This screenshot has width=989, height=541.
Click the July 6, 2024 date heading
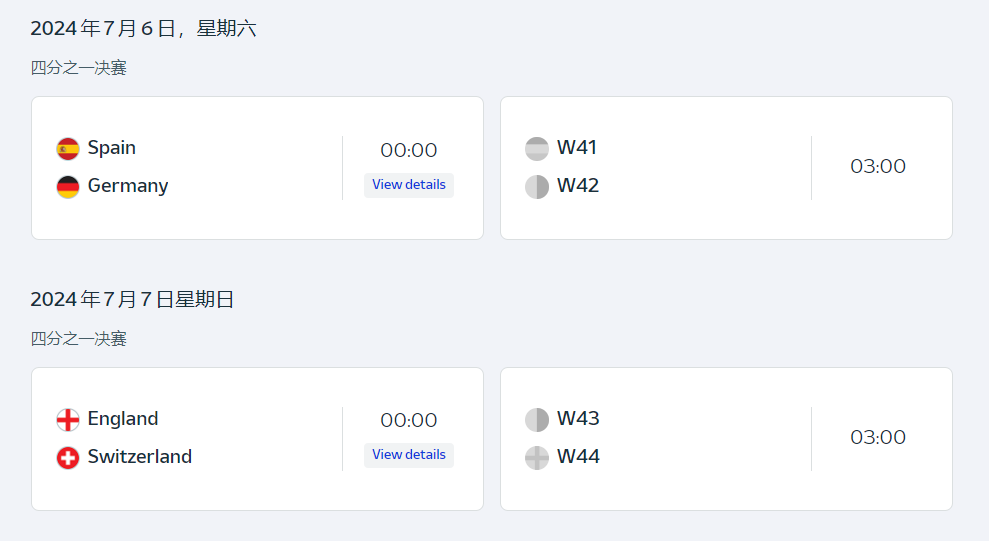click(x=143, y=29)
